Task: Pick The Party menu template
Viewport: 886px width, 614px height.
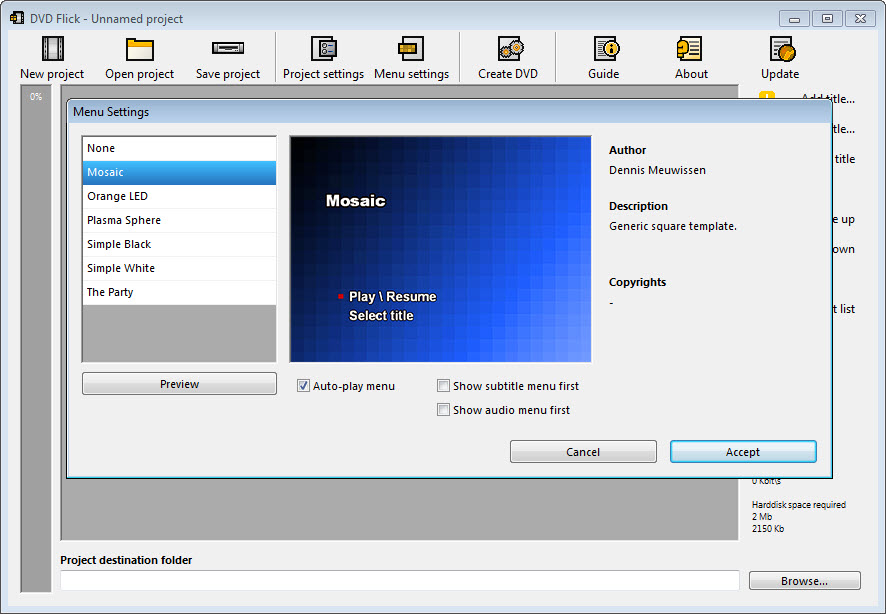Action: coord(179,293)
